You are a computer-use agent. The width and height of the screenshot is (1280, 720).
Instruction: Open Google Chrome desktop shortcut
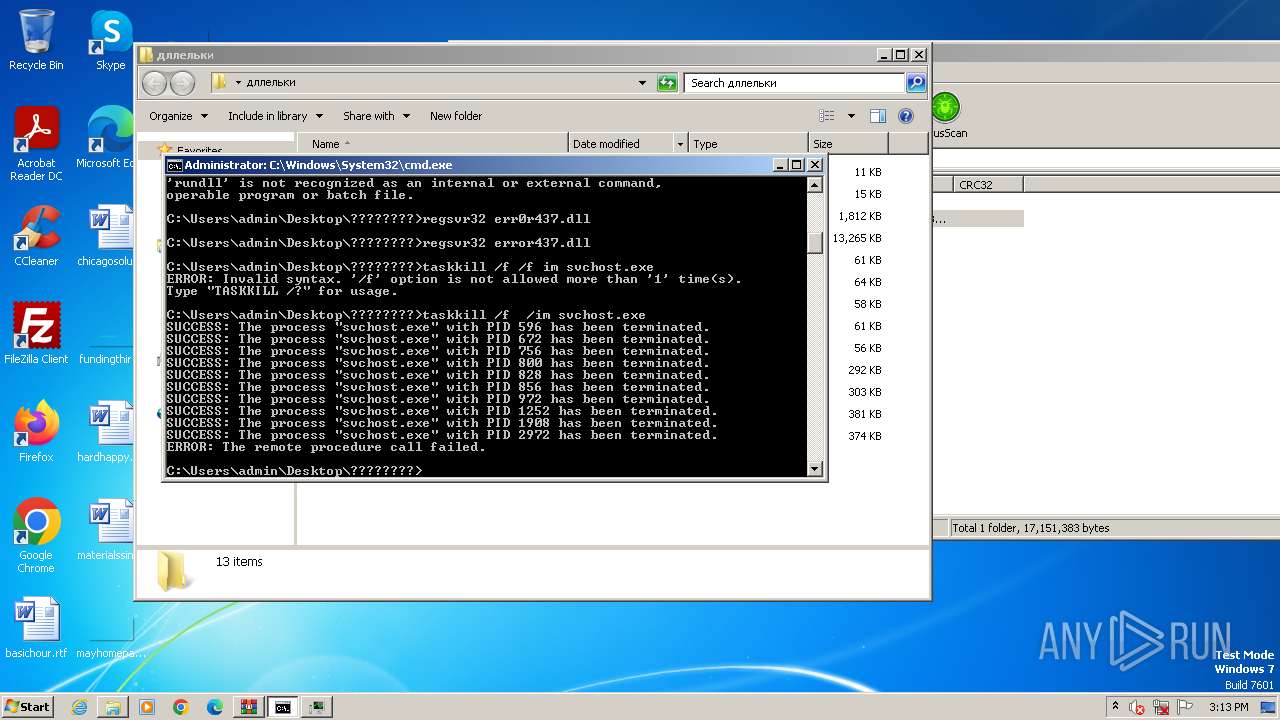(36, 536)
